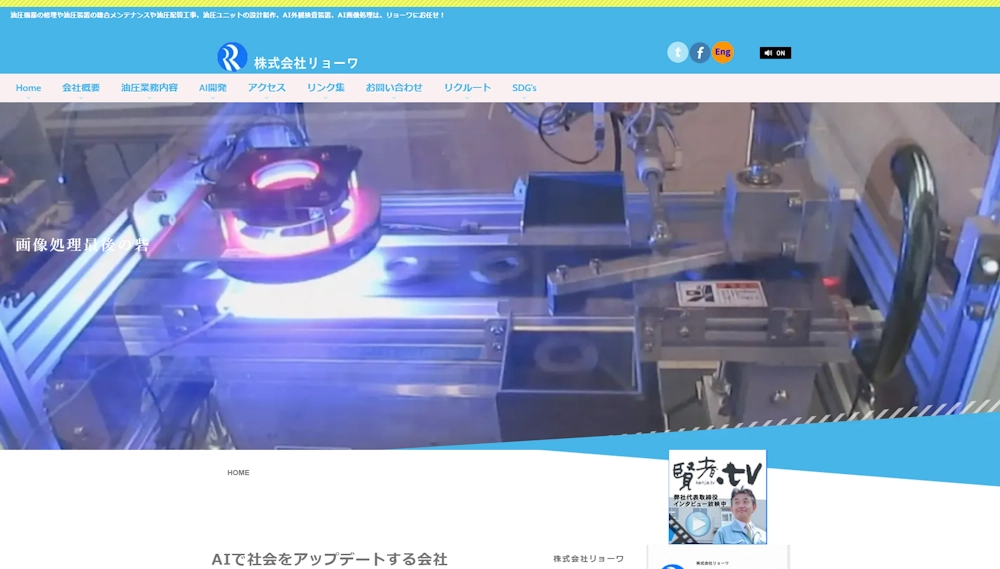Toggle the sound ON switch
Viewport: 1000px width, 569px height.
775,53
